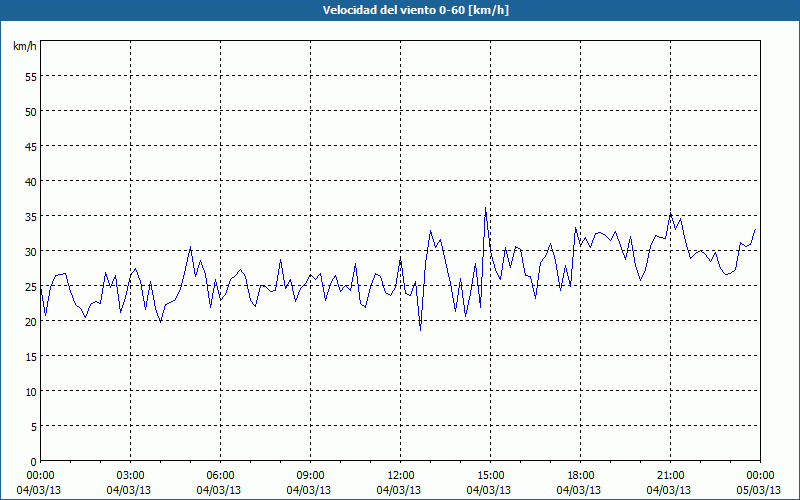
Task: Click the chart title 'Velocidad del viento 0-60 [km/h]'
Action: click(x=416, y=10)
